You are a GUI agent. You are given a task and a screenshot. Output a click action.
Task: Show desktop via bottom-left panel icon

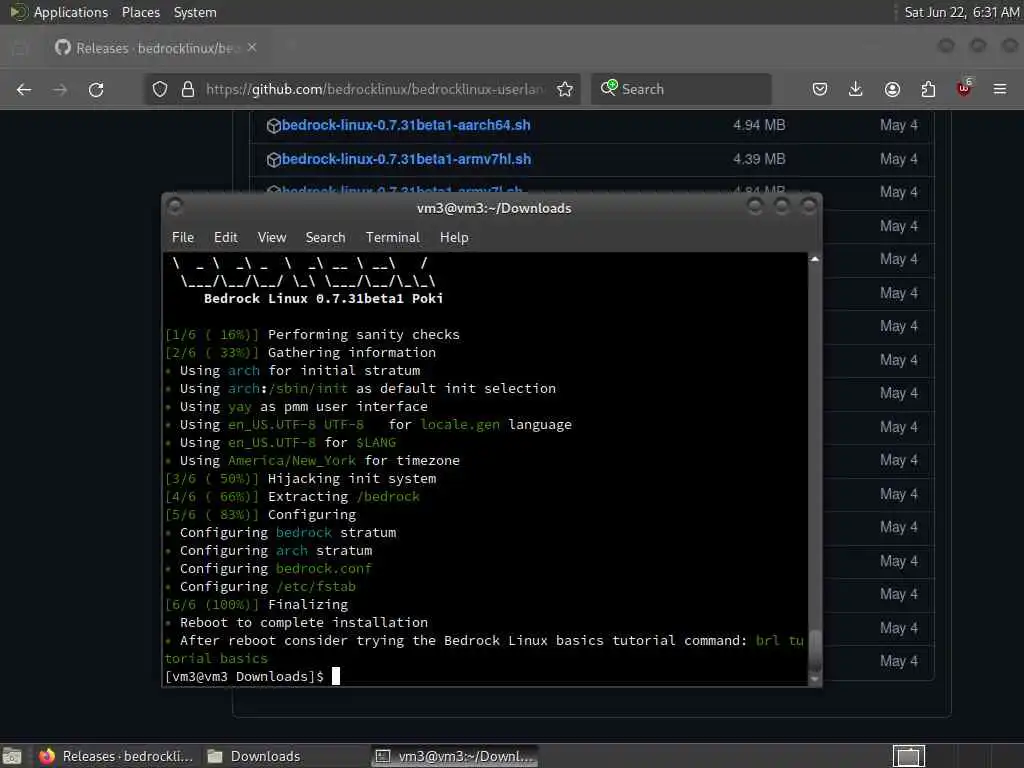(12, 756)
